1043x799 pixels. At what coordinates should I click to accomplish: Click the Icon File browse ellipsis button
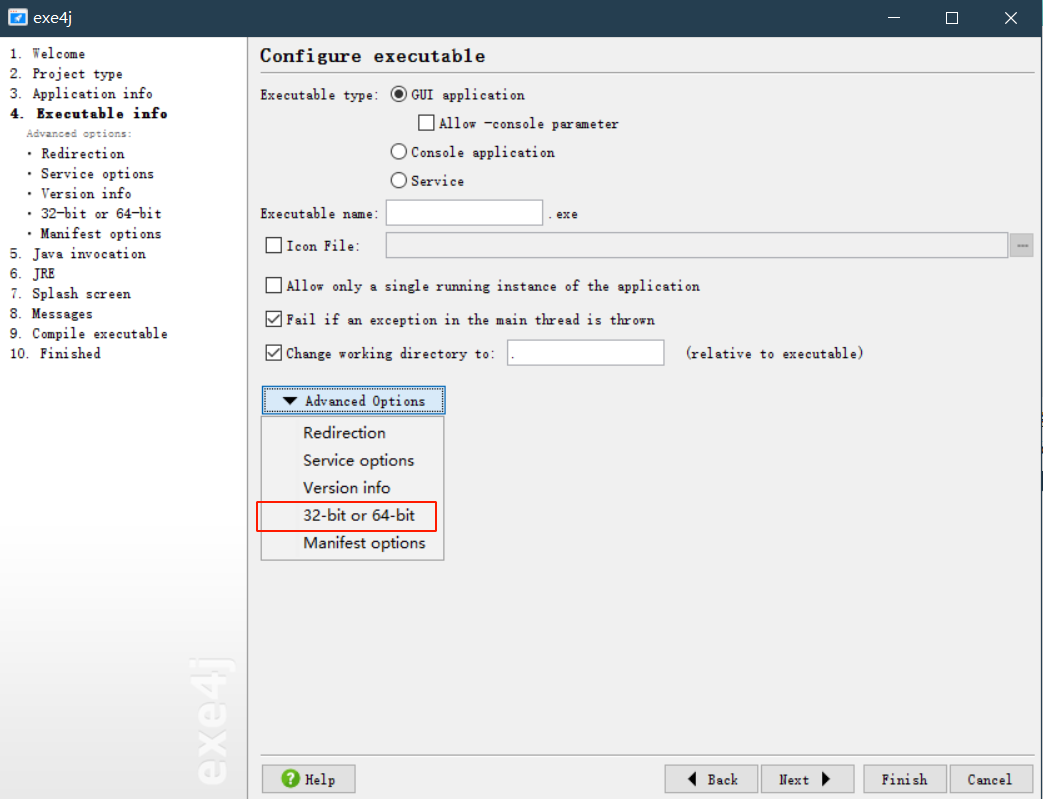coord(1021,245)
